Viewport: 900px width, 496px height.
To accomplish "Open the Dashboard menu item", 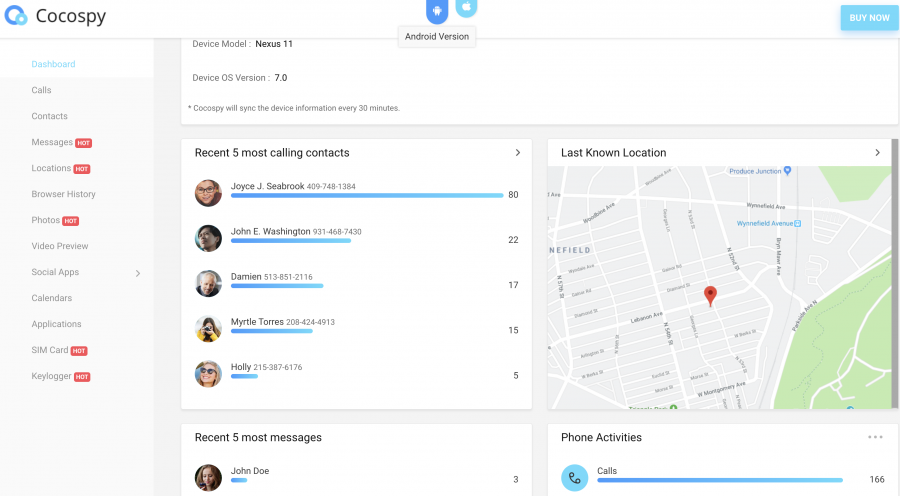I will pyautogui.click(x=53, y=64).
